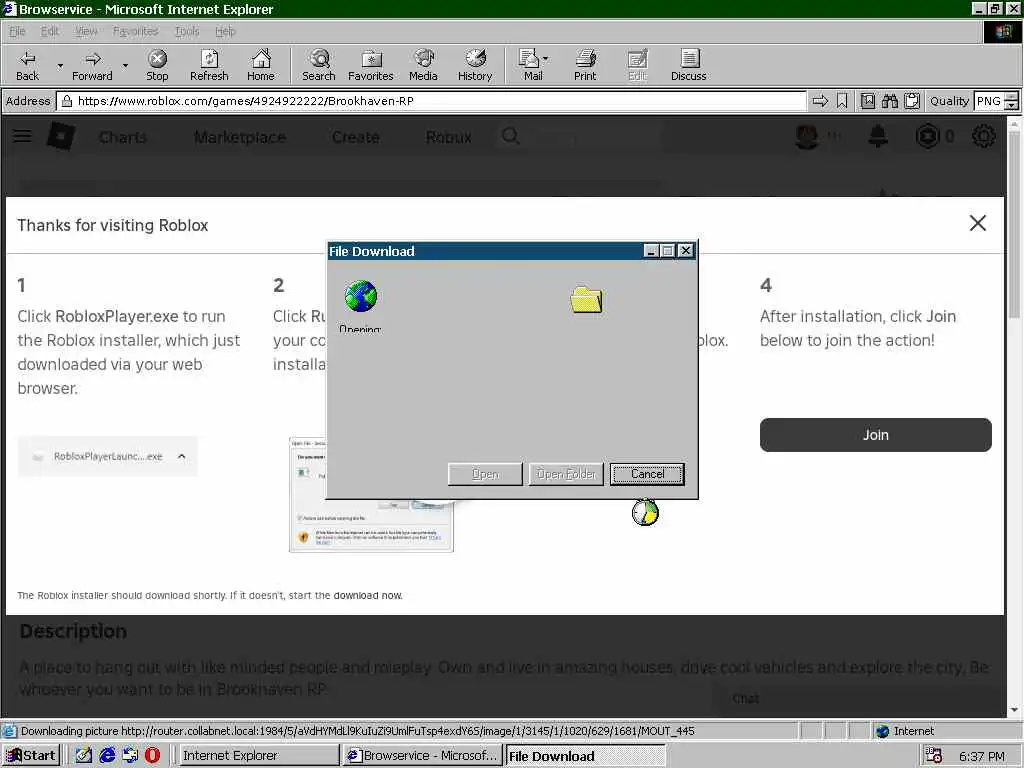Open the Tools menu
Image resolution: width=1024 pixels, height=768 pixels.
[187, 31]
